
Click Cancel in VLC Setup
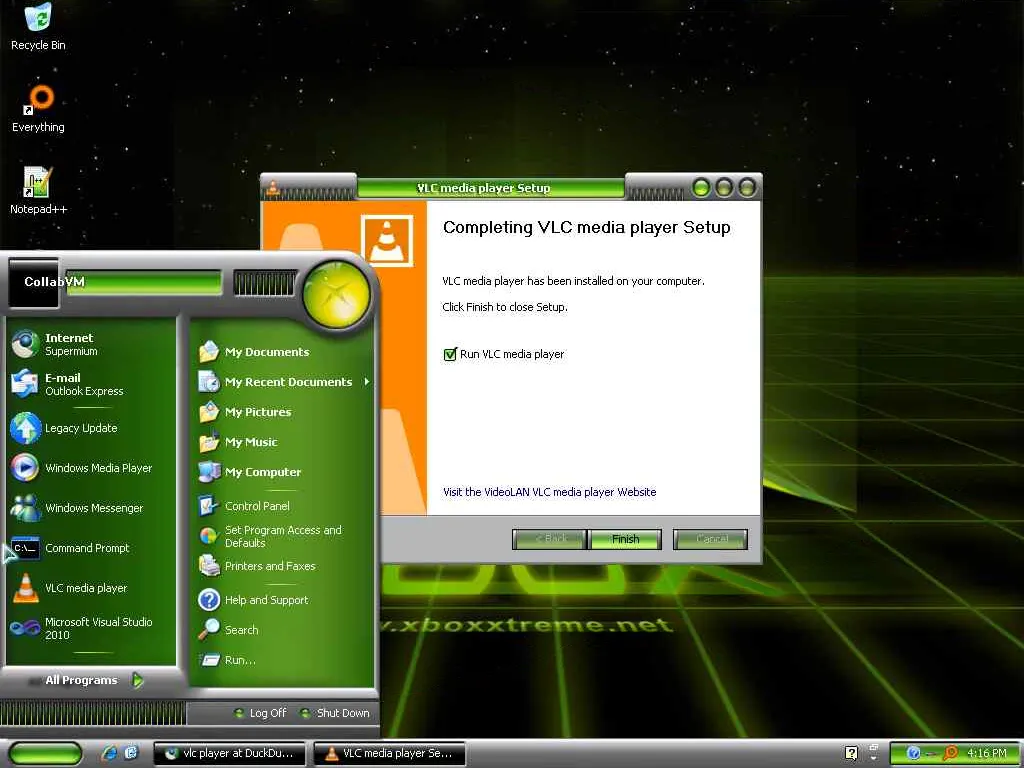coord(711,539)
